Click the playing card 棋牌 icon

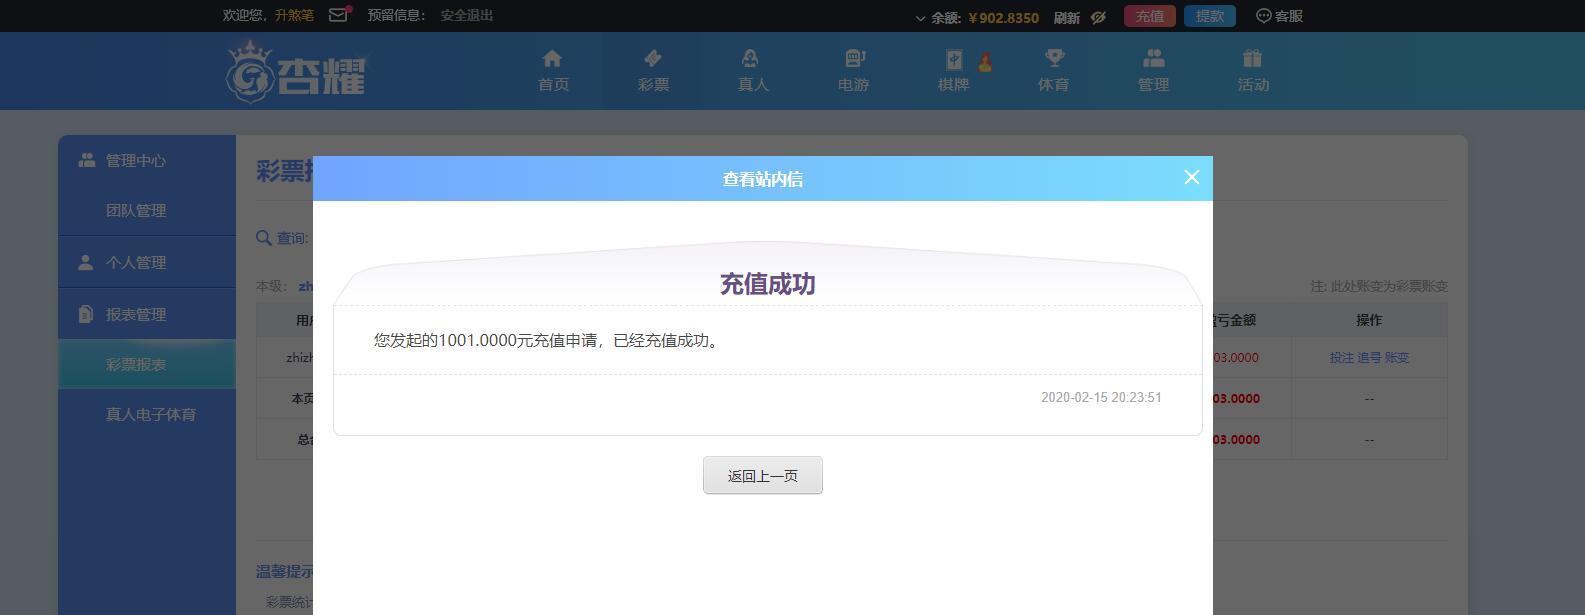953,59
